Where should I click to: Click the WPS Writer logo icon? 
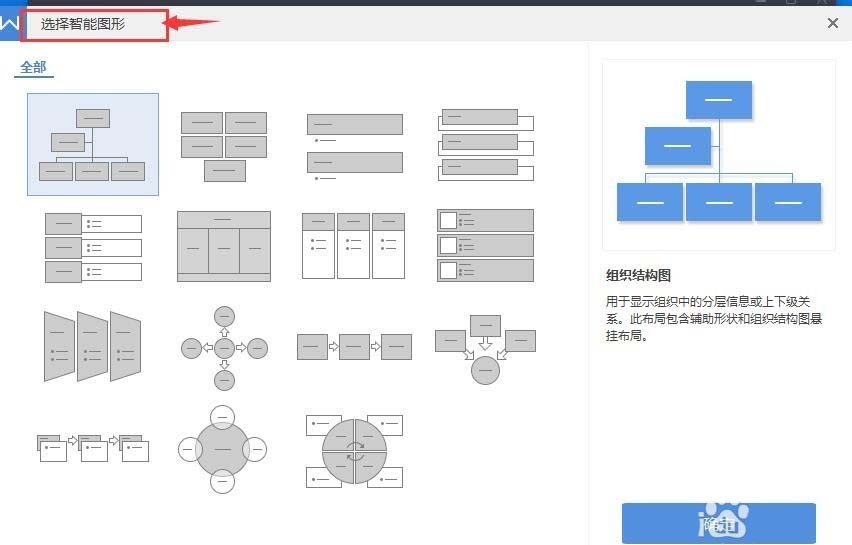coord(9,23)
